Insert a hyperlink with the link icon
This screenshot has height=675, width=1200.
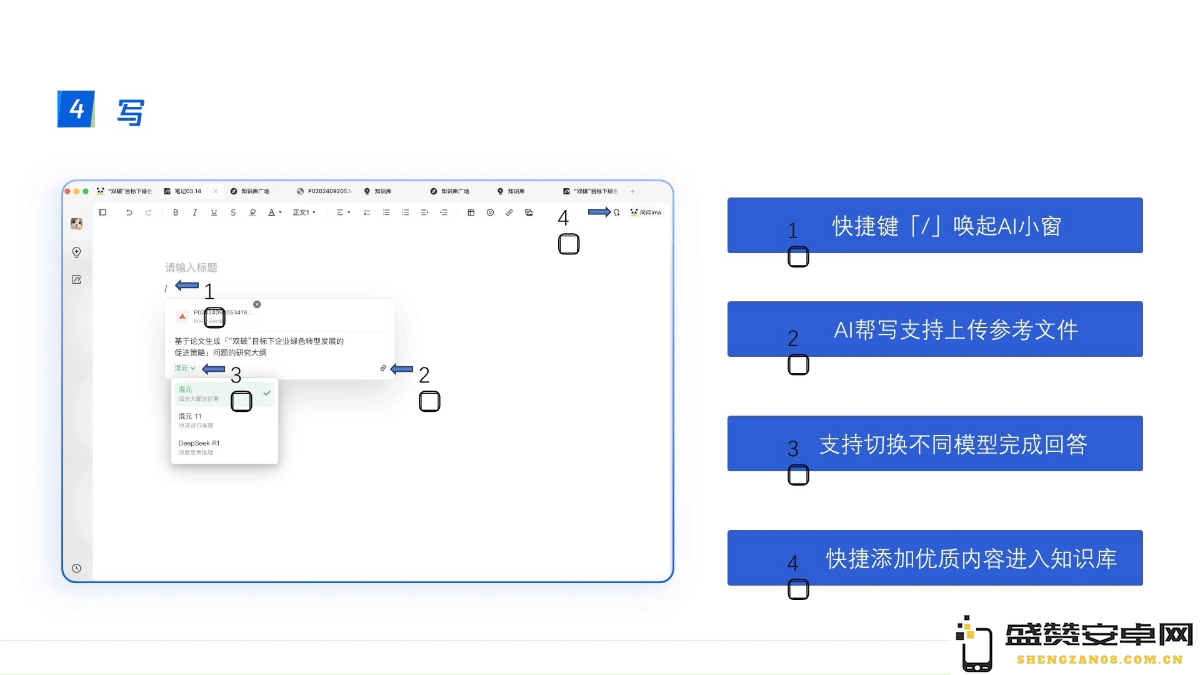tap(509, 212)
